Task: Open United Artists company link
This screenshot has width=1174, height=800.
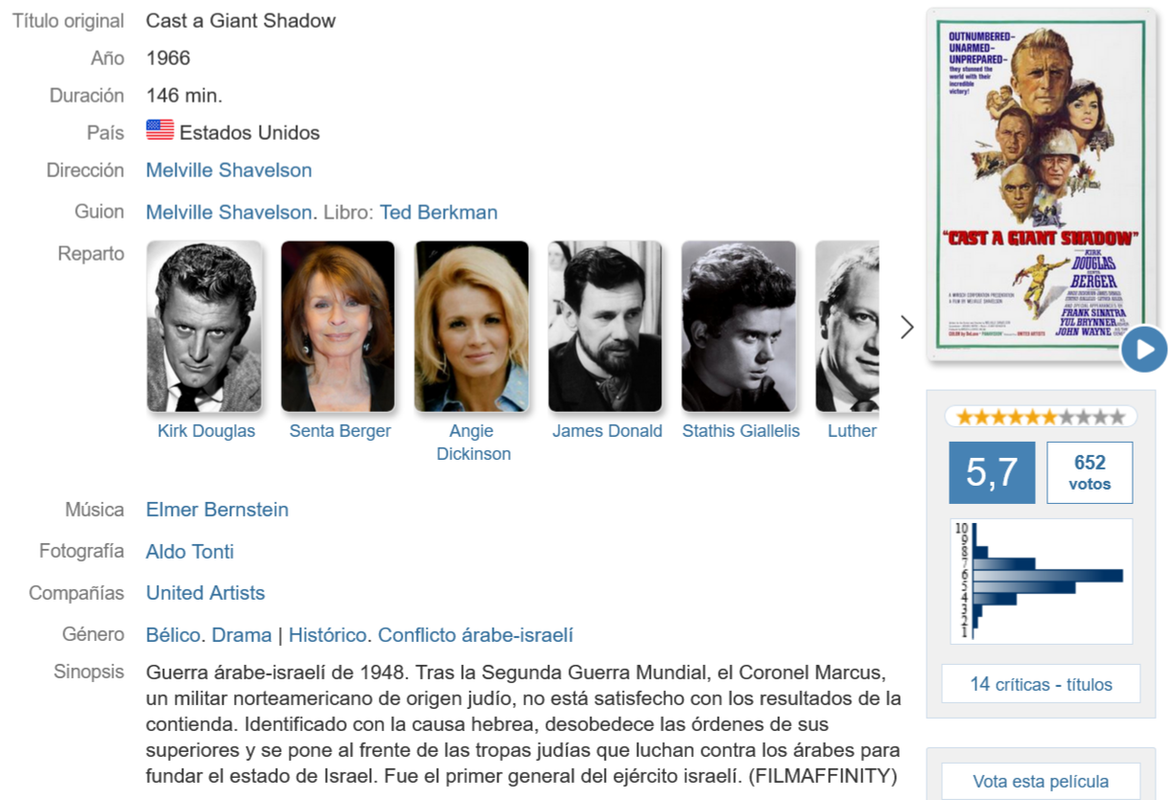Action: [x=205, y=593]
